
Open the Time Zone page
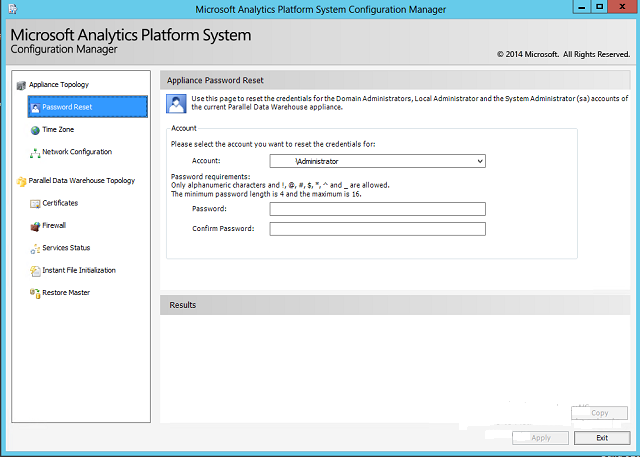pos(58,129)
